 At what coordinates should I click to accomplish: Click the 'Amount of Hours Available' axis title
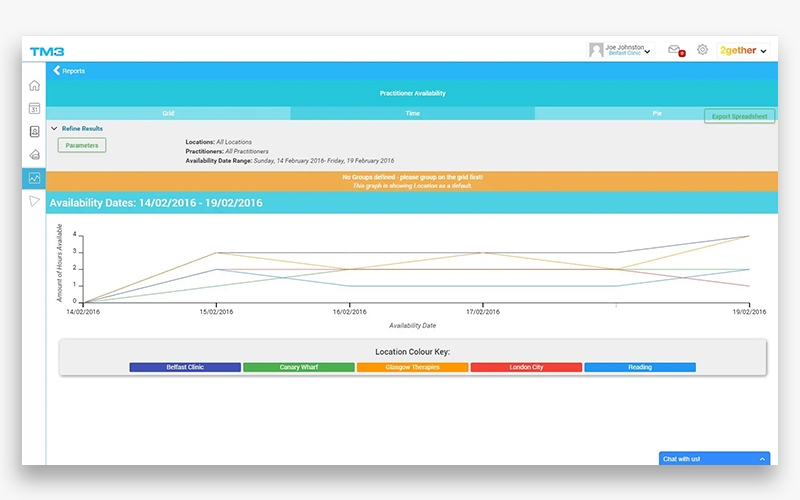(x=60, y=263)
